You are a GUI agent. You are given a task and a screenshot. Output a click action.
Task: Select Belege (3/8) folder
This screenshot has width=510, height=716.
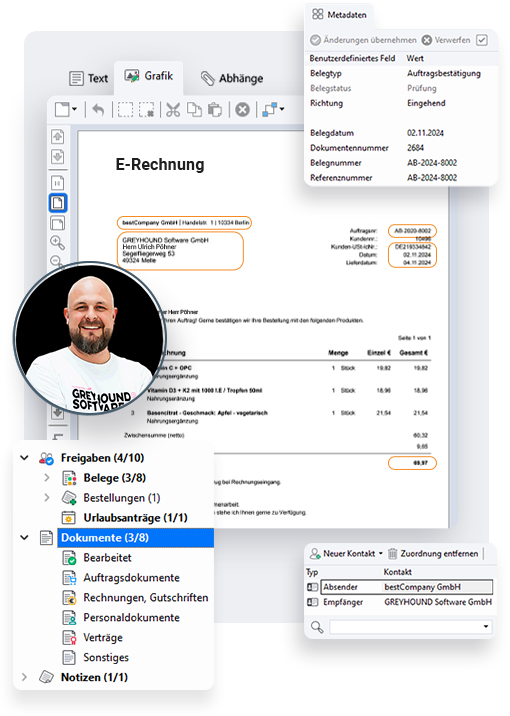(x=115, y=478)
